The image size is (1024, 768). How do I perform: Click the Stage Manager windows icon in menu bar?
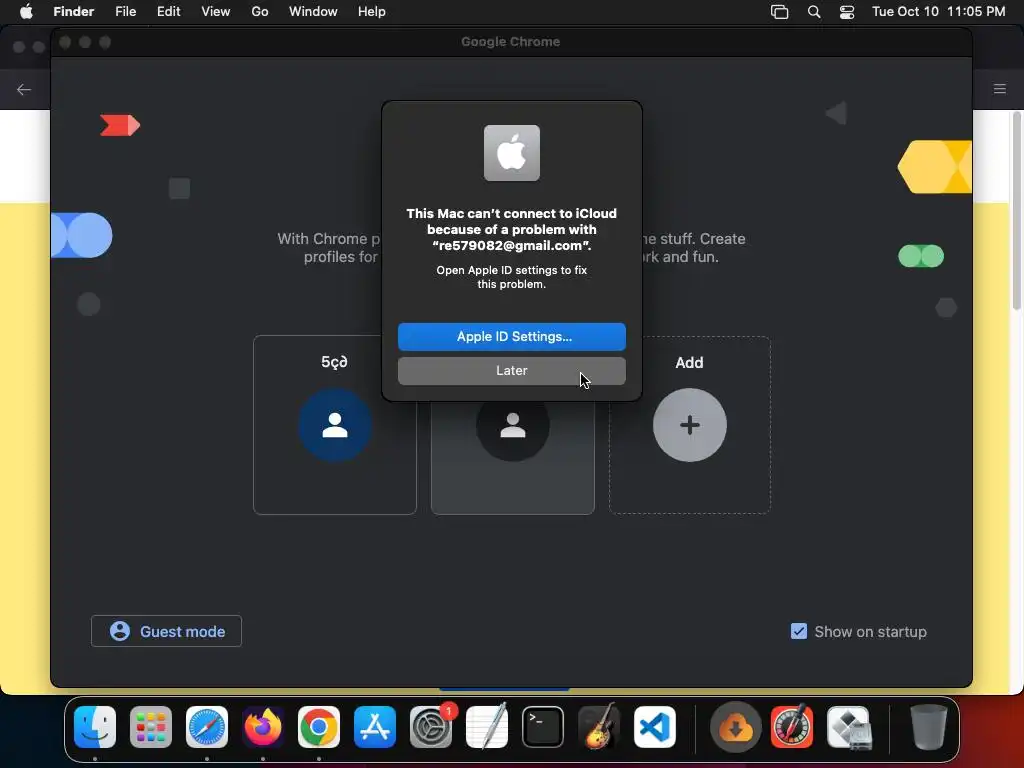(x=780, y=12)
